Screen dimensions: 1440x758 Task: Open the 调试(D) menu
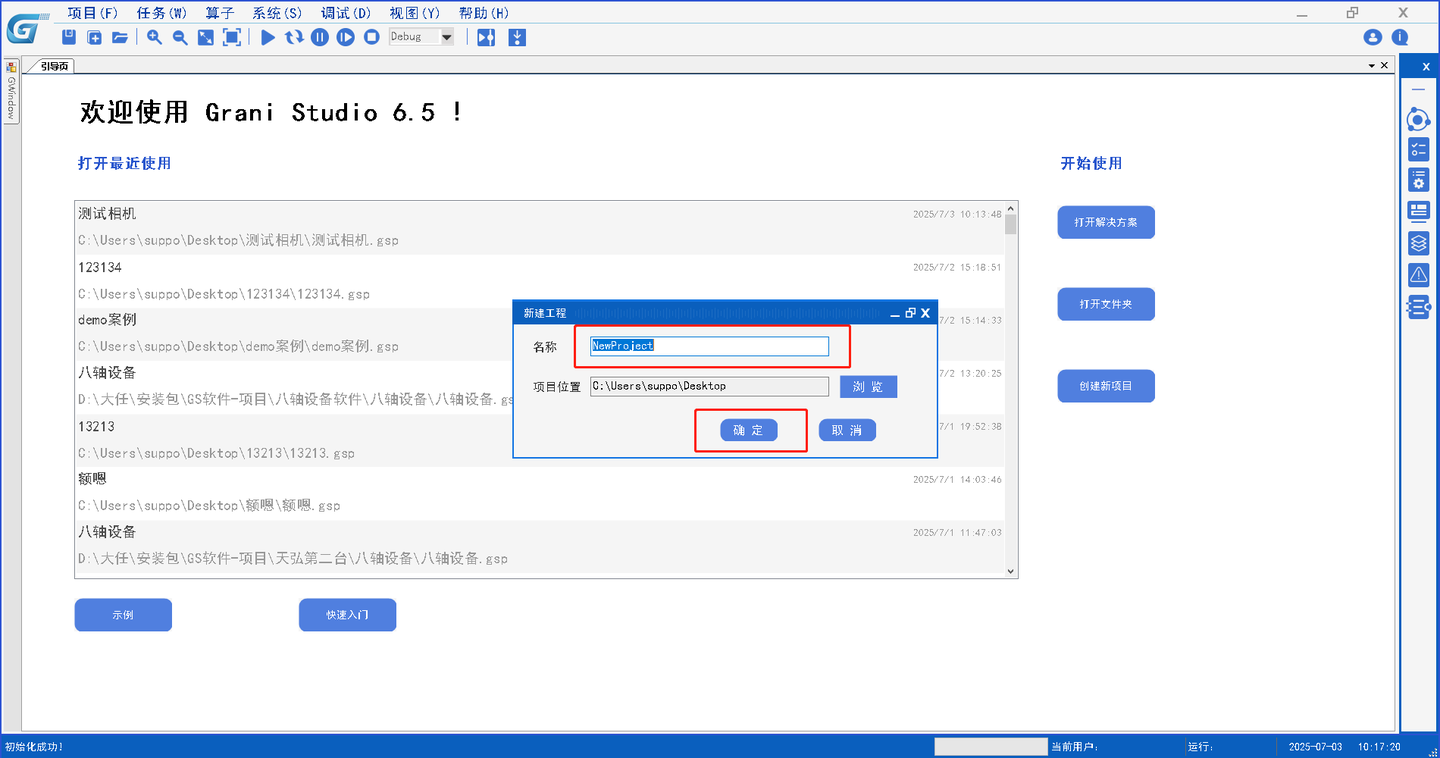(x=346, y=13)
